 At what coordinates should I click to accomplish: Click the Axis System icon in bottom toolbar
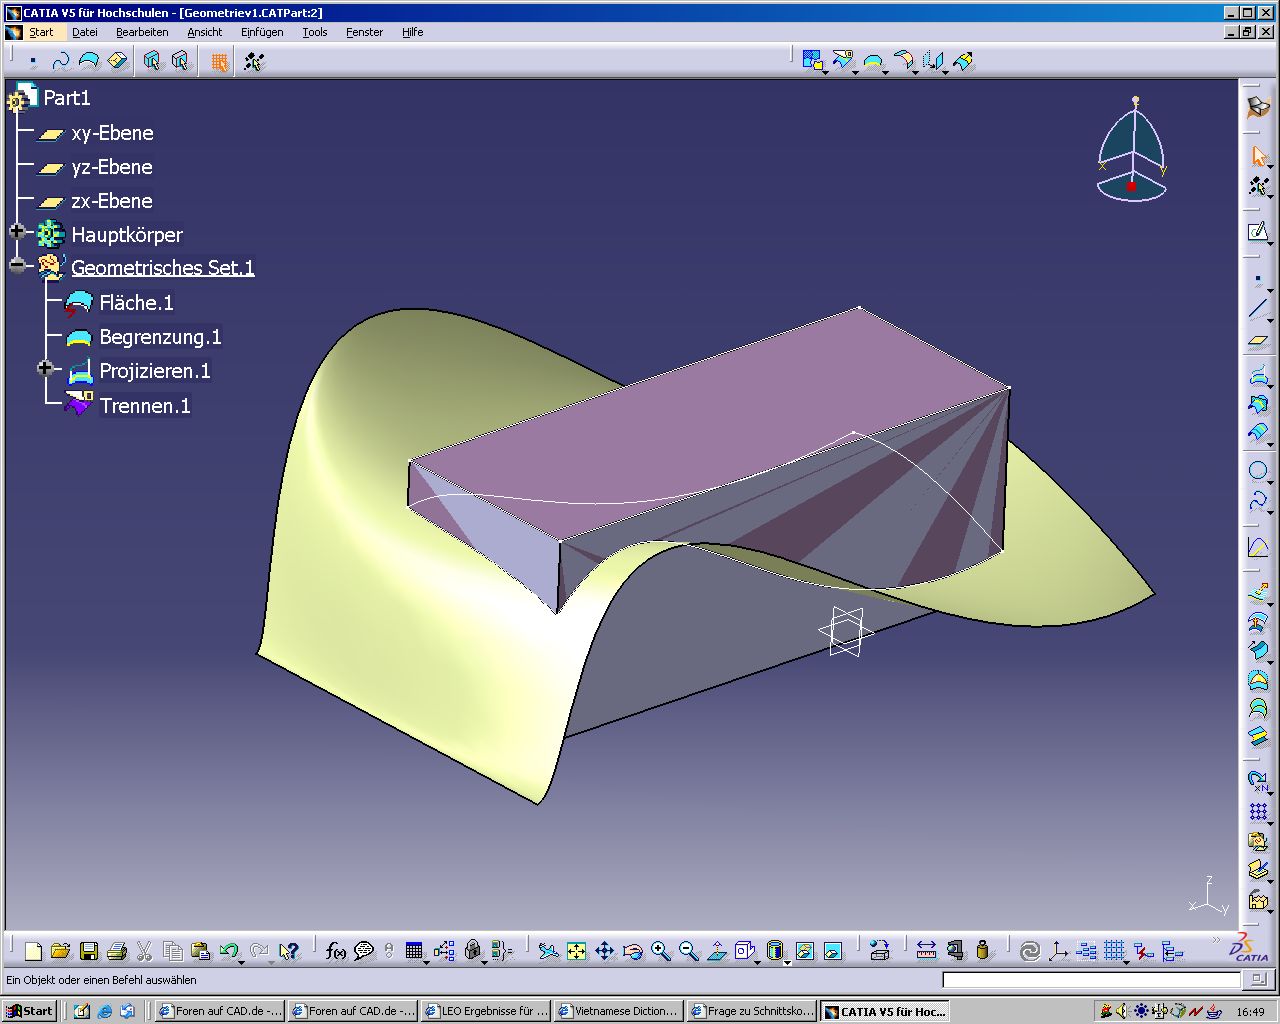[1058, 950]
